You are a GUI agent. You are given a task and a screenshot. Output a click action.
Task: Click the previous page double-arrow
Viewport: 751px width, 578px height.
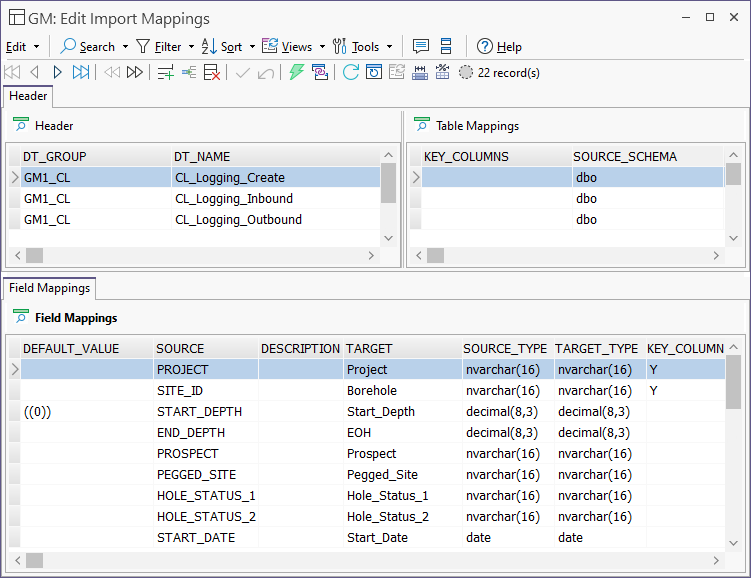(x=112, y=72)
